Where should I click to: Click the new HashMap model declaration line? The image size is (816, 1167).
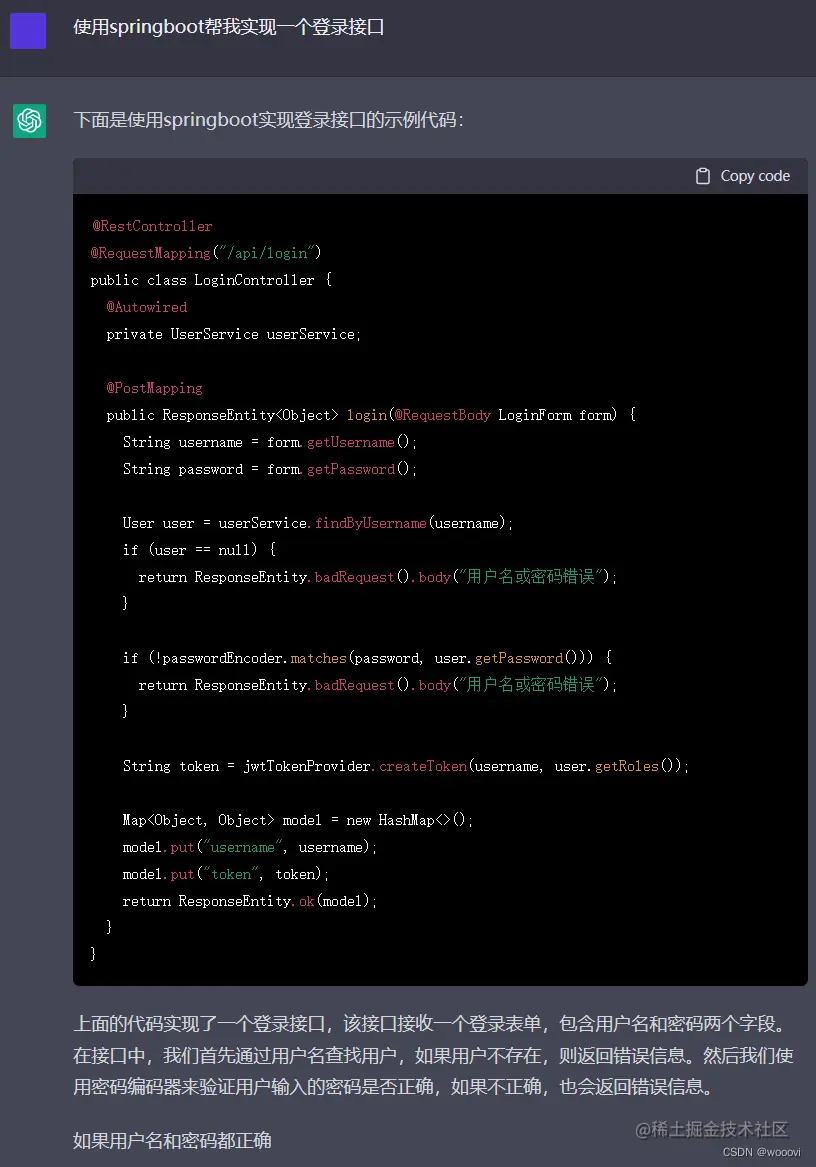click(x=298, y=820)
